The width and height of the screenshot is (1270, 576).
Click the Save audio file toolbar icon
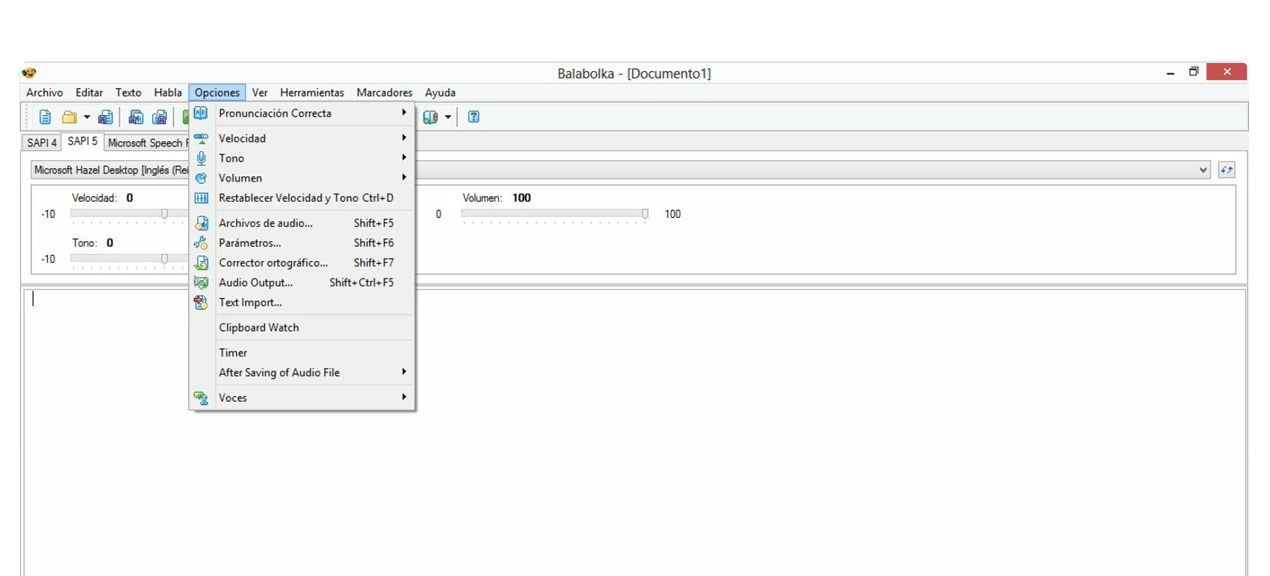[136, 117]
